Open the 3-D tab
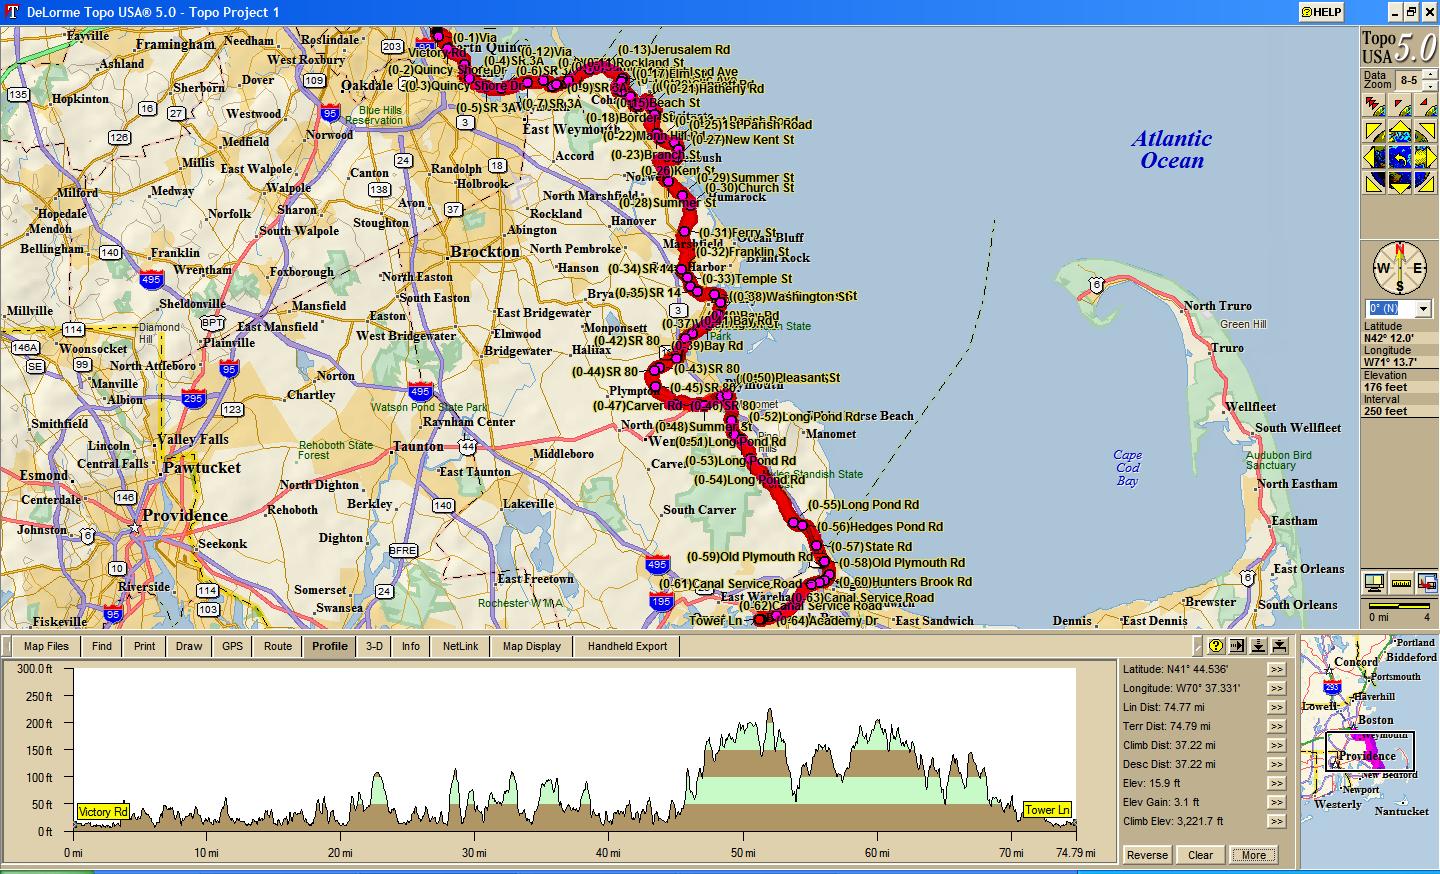 click(x=374, y=646)
